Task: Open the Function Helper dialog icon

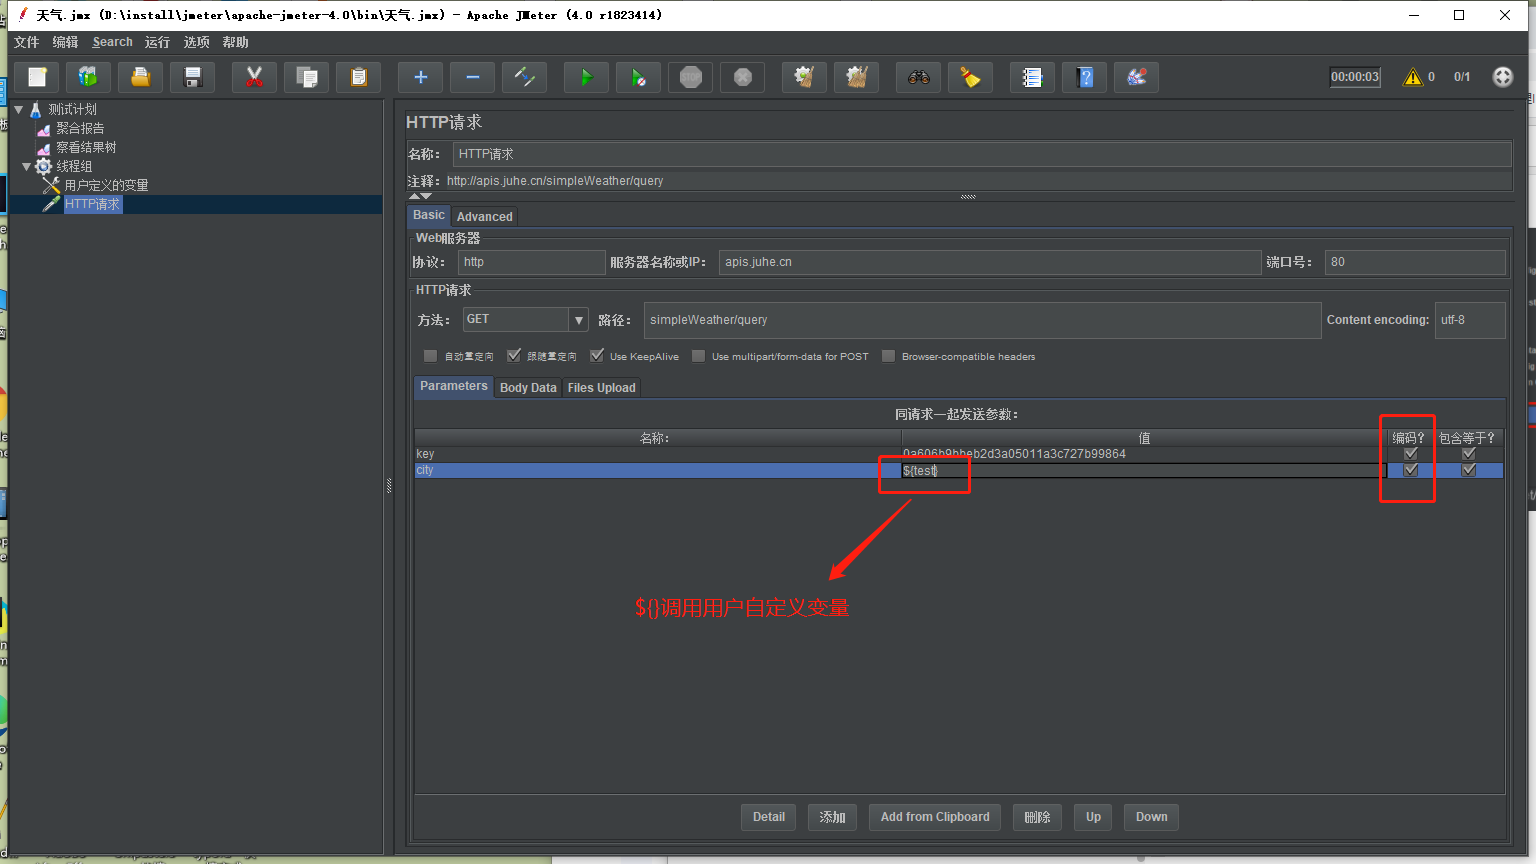Action: (x=1032, y=77)
